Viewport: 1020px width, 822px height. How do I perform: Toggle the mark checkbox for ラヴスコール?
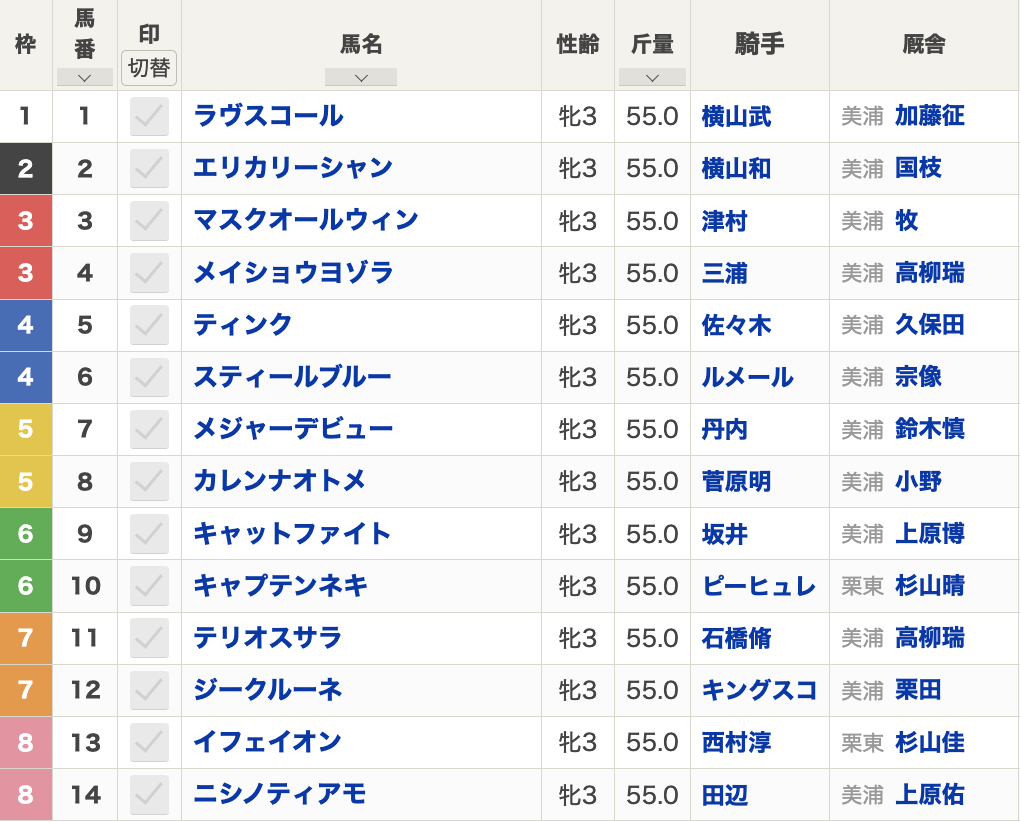coord(149,116)
